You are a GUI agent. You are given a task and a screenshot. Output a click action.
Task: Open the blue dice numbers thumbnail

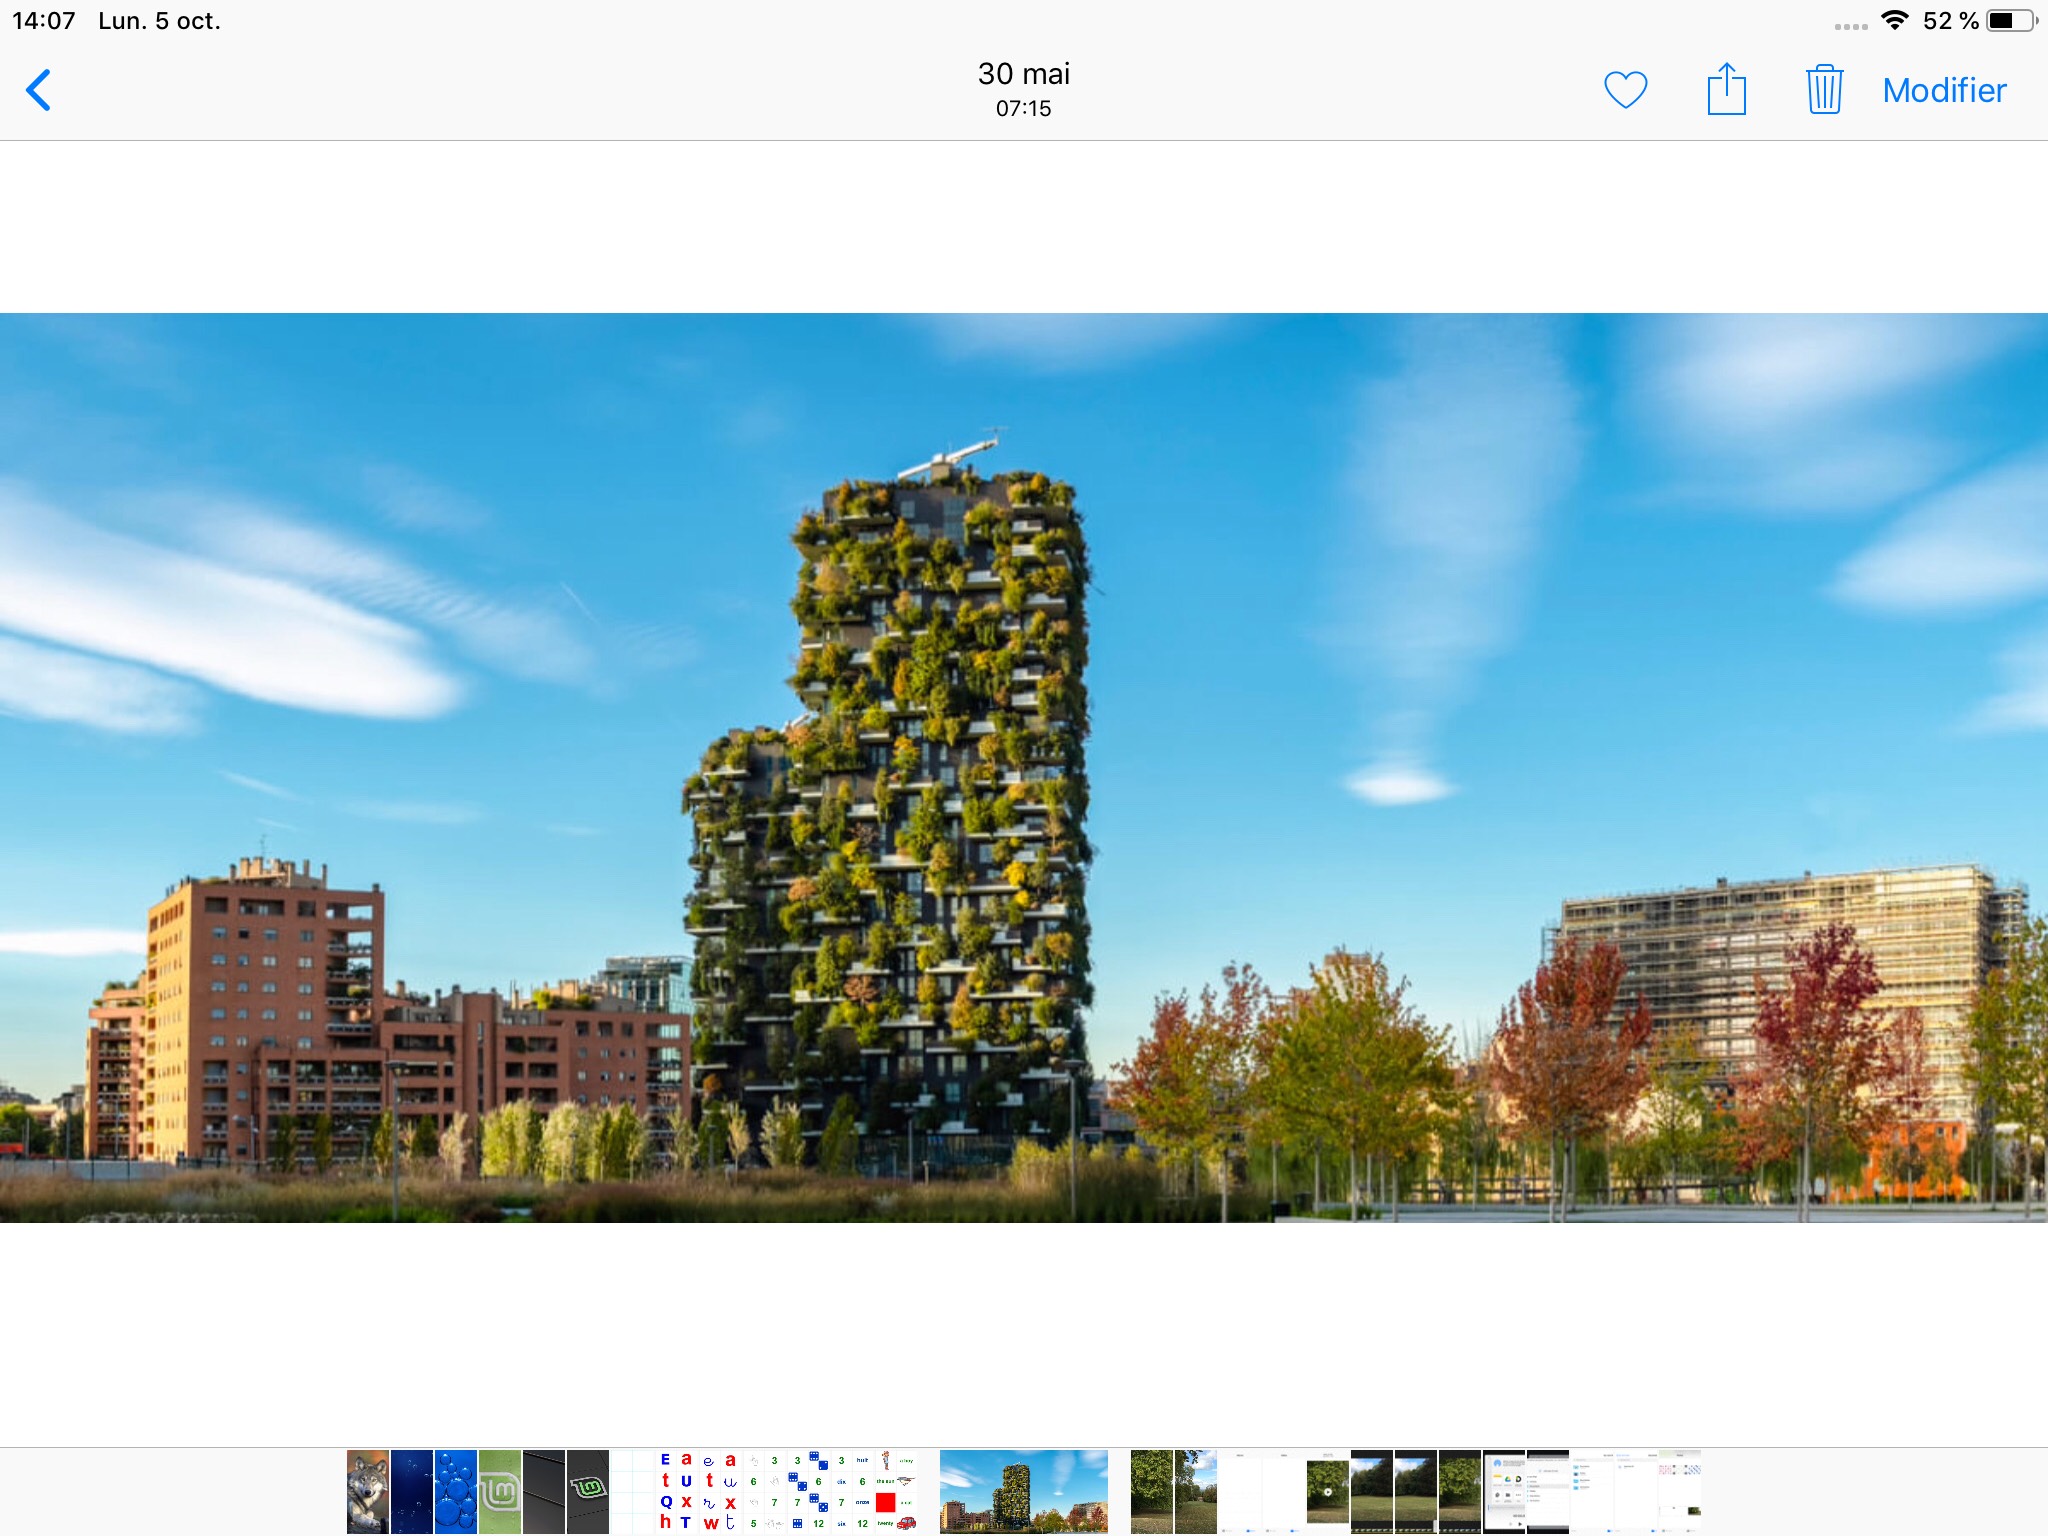(x=808, y=1491)
